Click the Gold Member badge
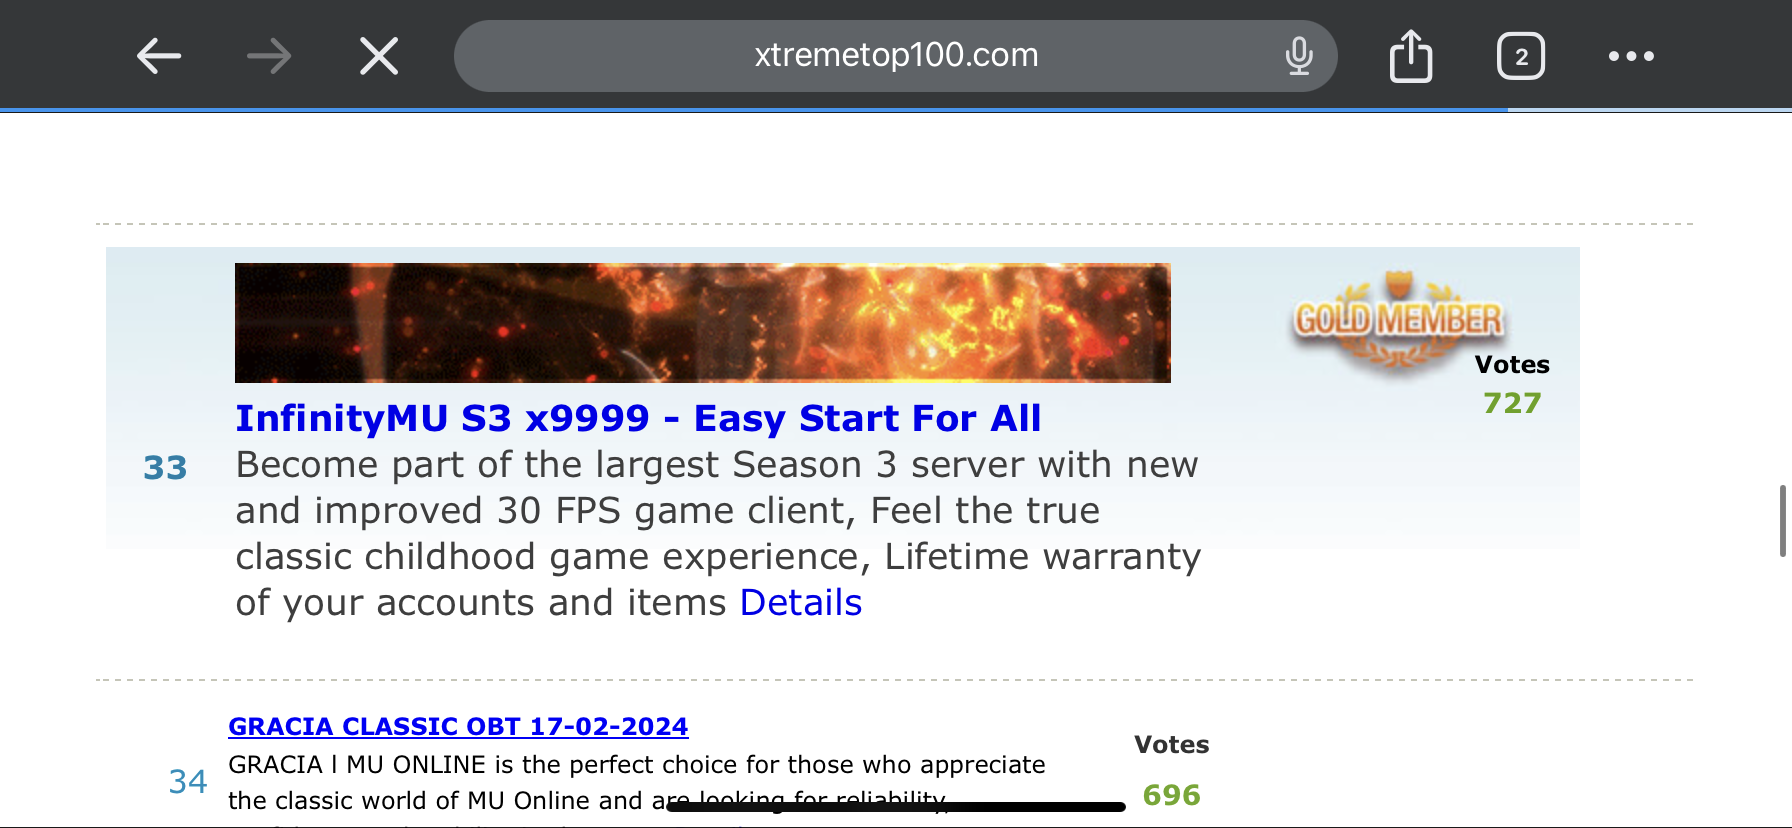1792x828 pixels. coord(1399,322)
